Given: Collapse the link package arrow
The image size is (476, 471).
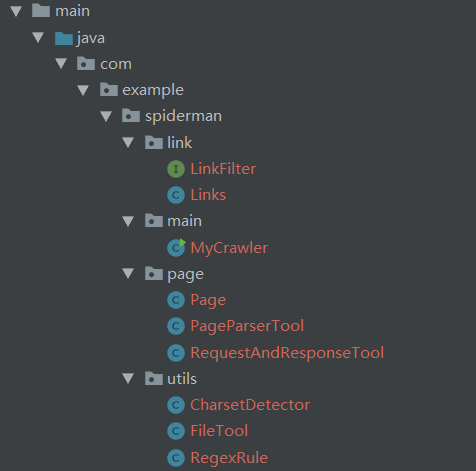Looking at the screenshot, I should 128,142.
